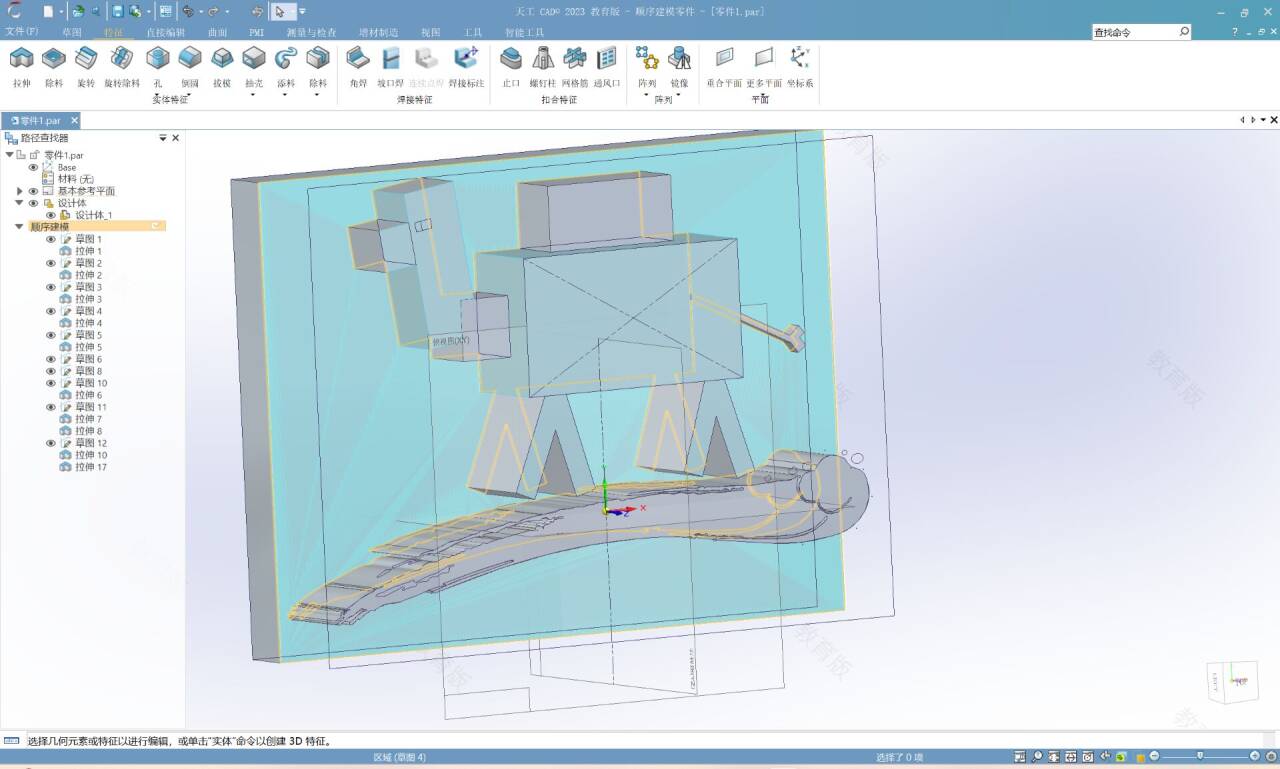Select the 螺钉柱 mounting boss tool
The height and width of the screenshot is (769, 1280).
coord(543,67)
